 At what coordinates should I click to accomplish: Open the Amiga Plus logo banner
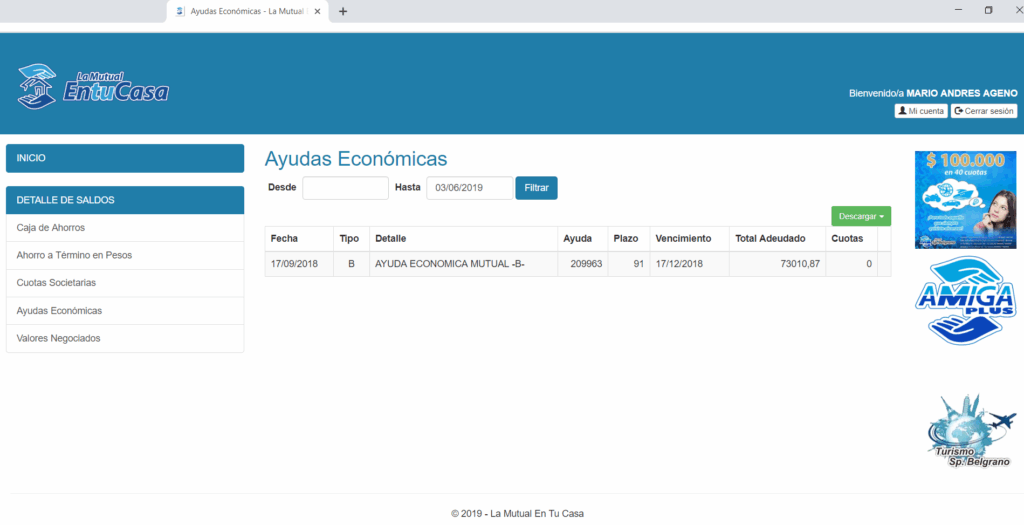coord(966,301)
